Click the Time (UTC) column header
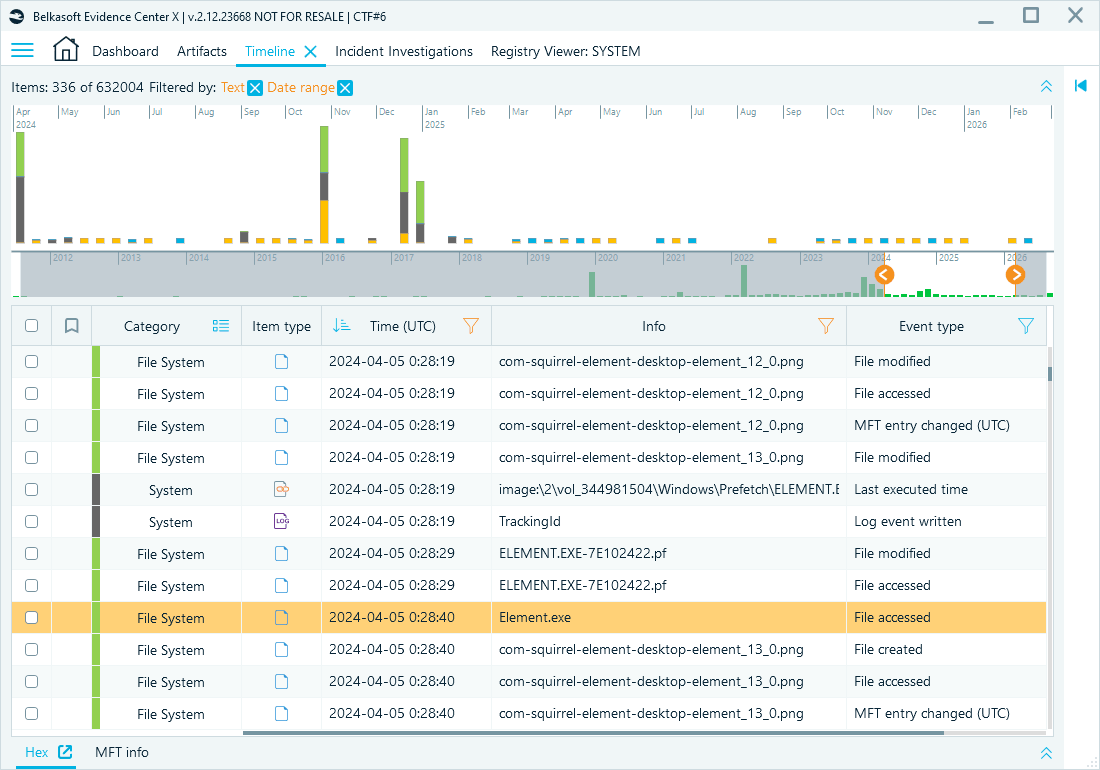The image size is (1100, 770). [x=403, y=326]
